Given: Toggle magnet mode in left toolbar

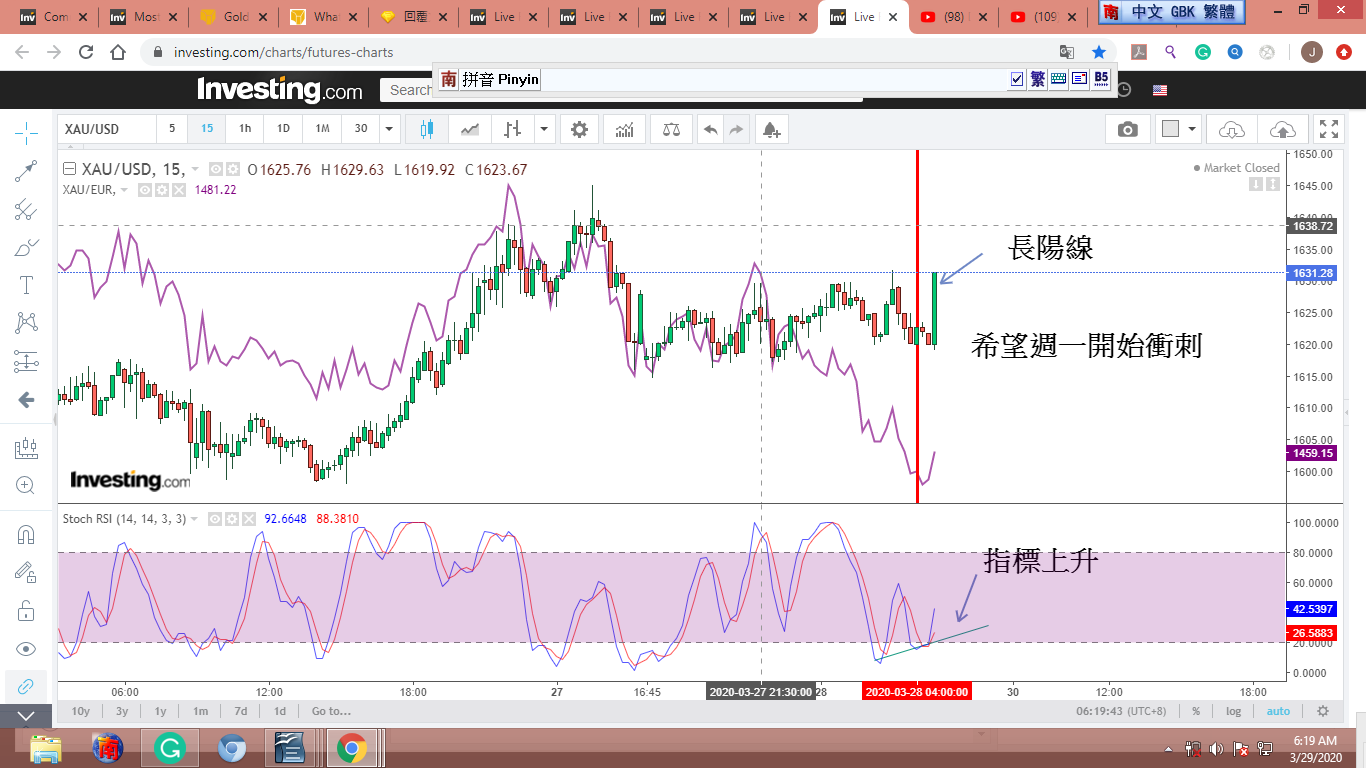Looking at the screenshot, I should click(26, 534).
